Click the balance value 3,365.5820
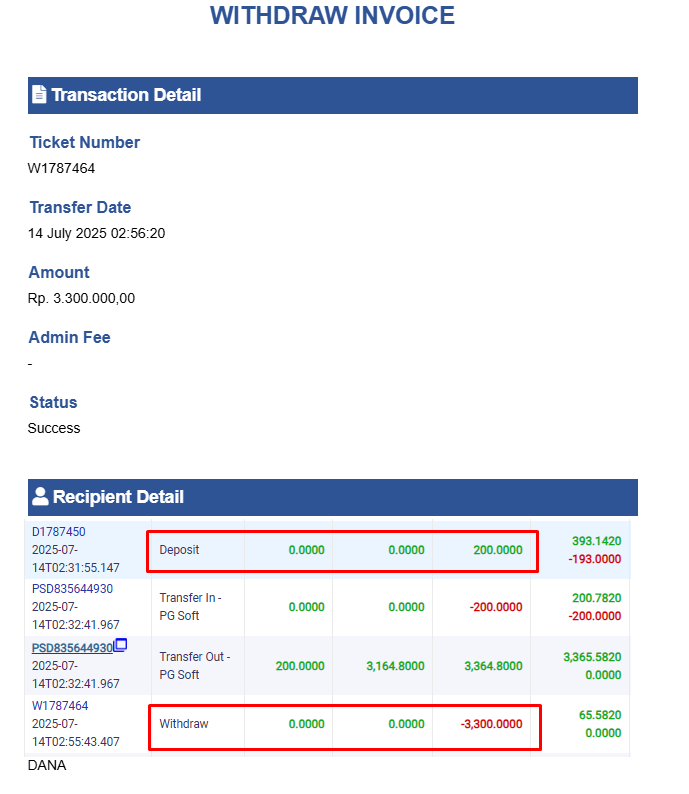 click(x=592, y=657)
